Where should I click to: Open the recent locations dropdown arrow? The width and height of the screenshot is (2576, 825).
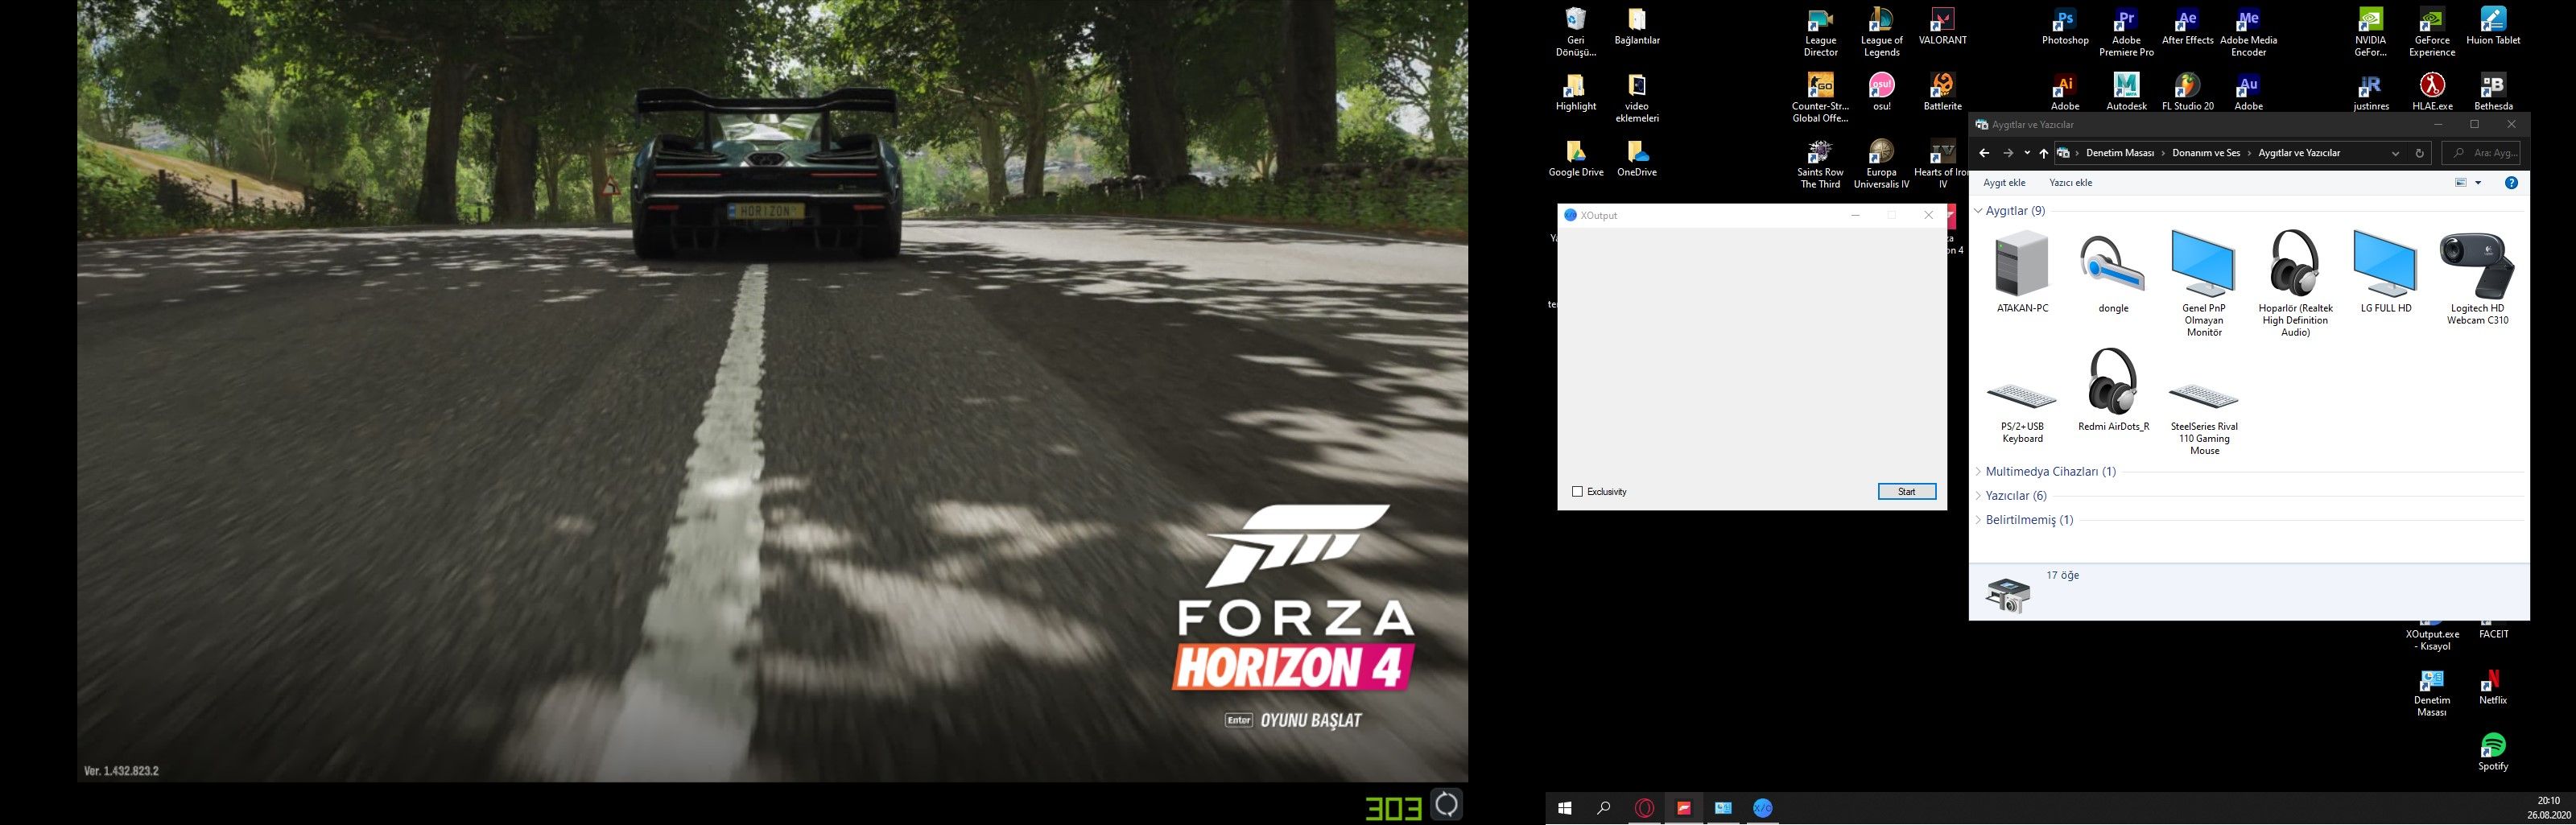[2026, 153]
